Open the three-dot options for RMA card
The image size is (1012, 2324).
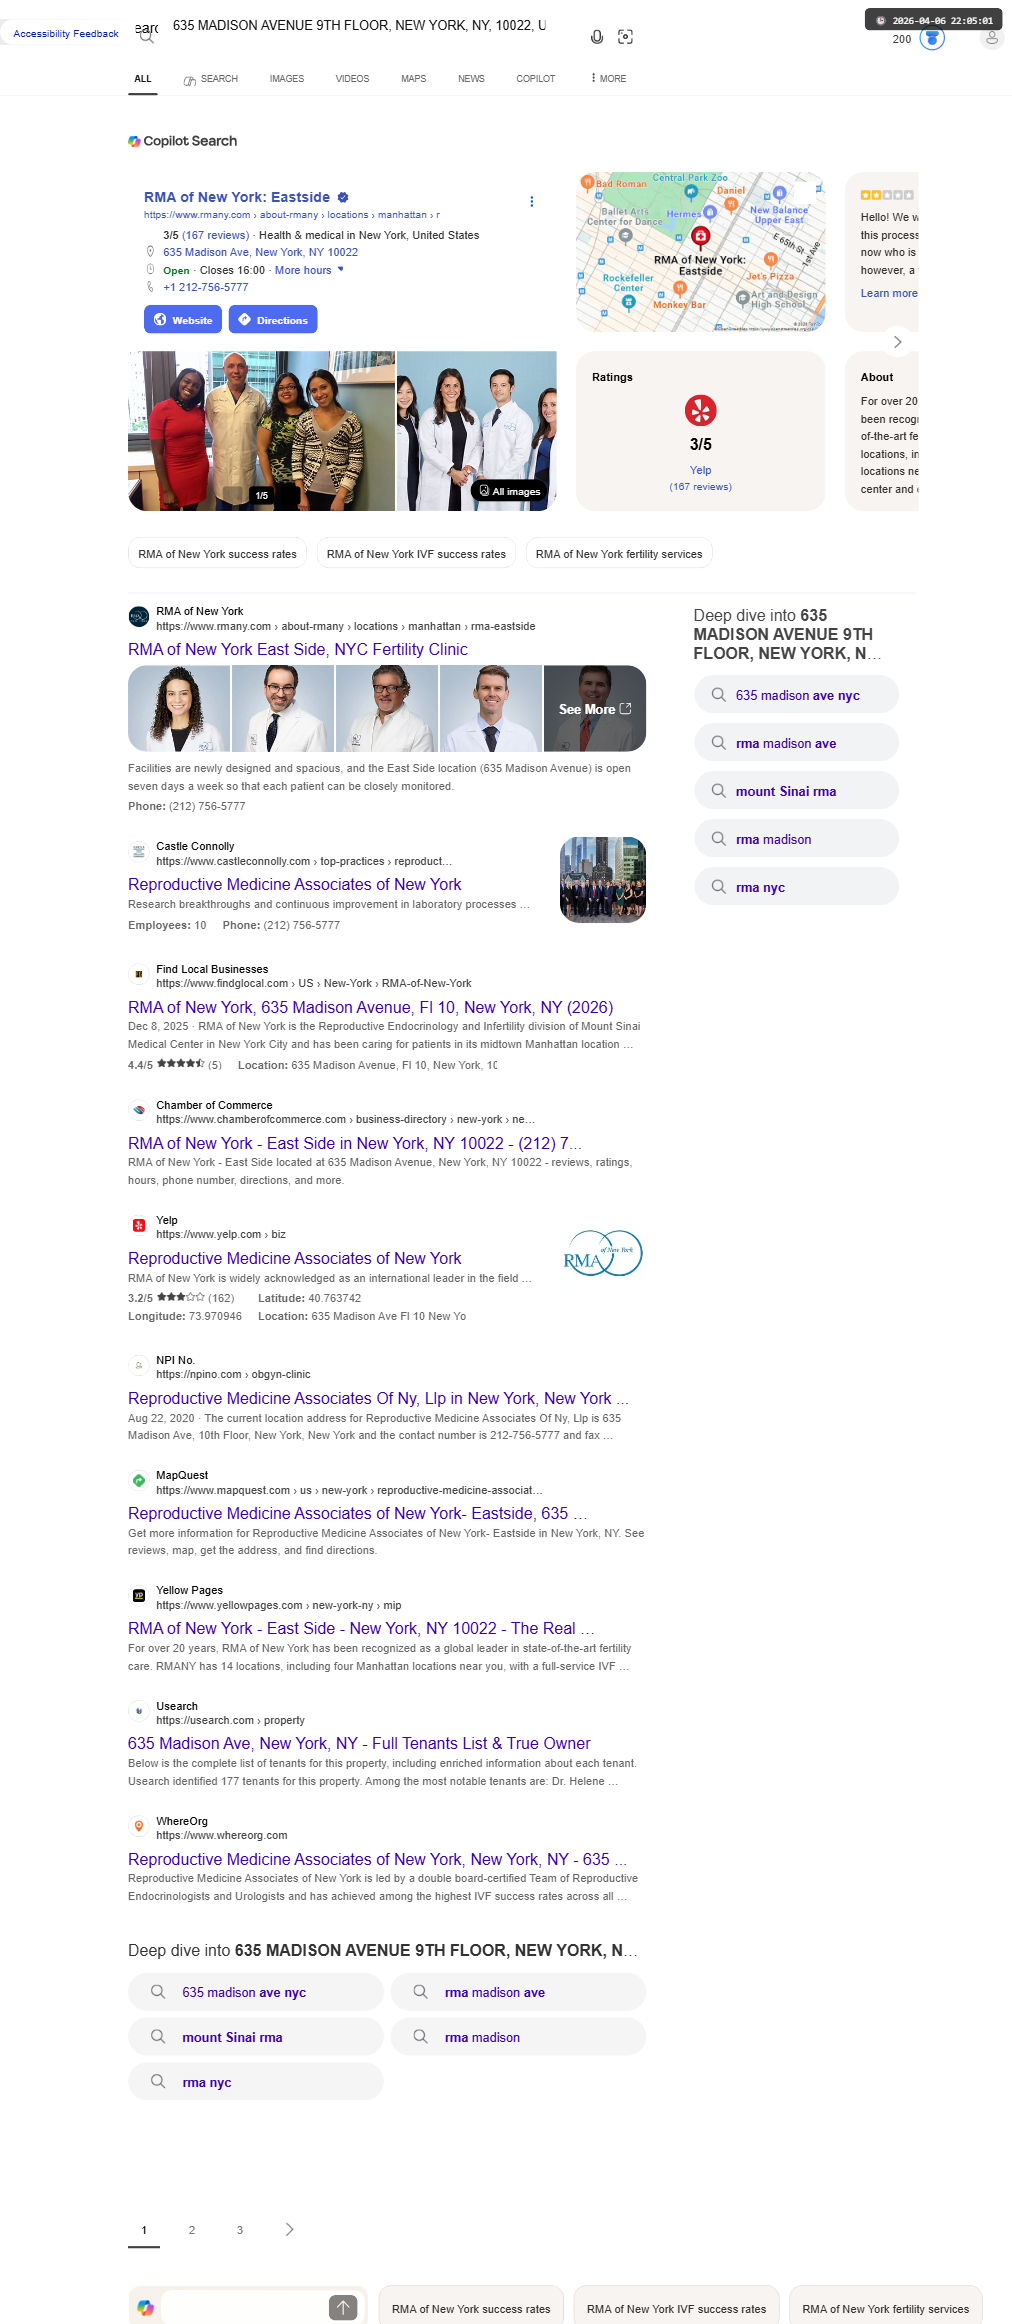(x=531, y=201)
